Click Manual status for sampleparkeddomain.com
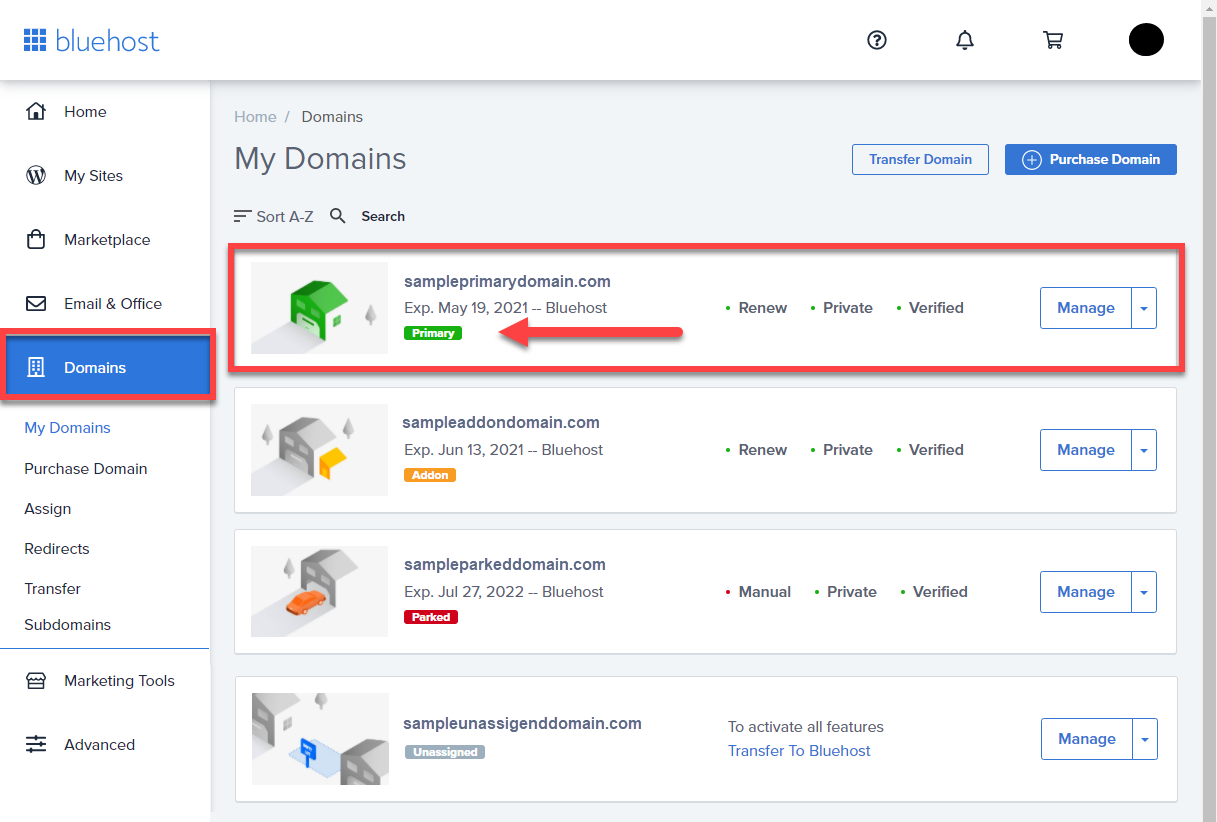Image resolution: width=1217 pixels, height=822 pixels. [x=765, y=592]
